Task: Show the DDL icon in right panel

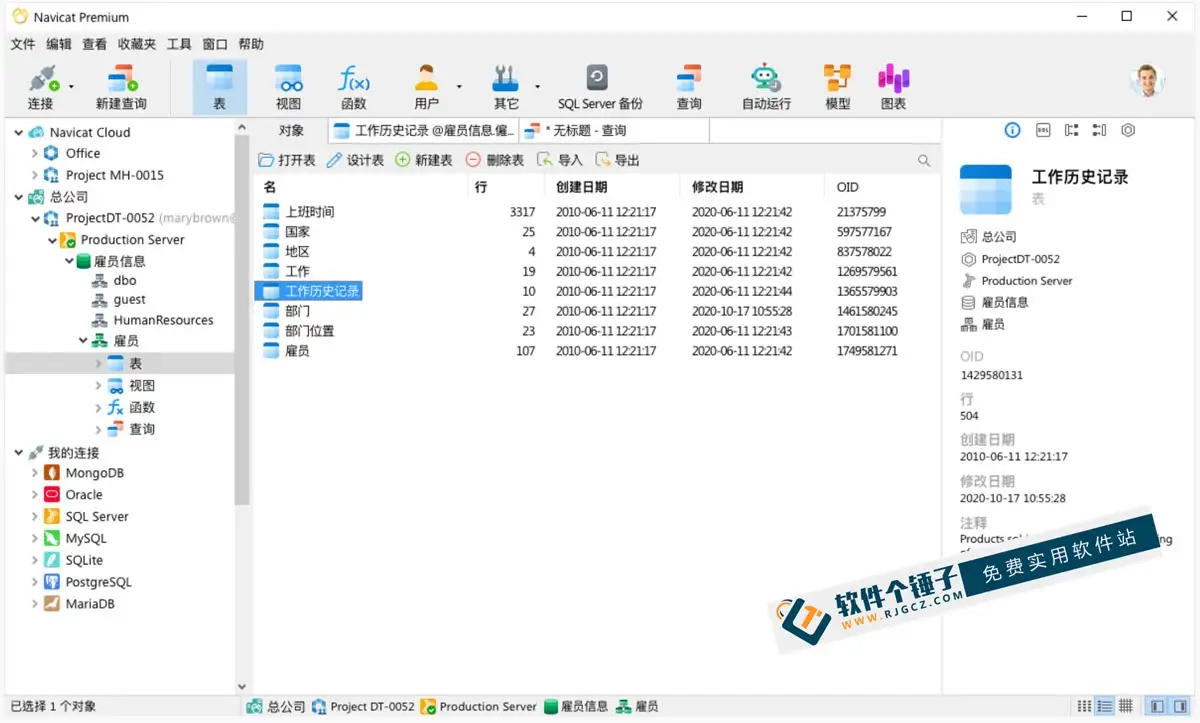Action: pyautogui.click(x=1042, y=130)
